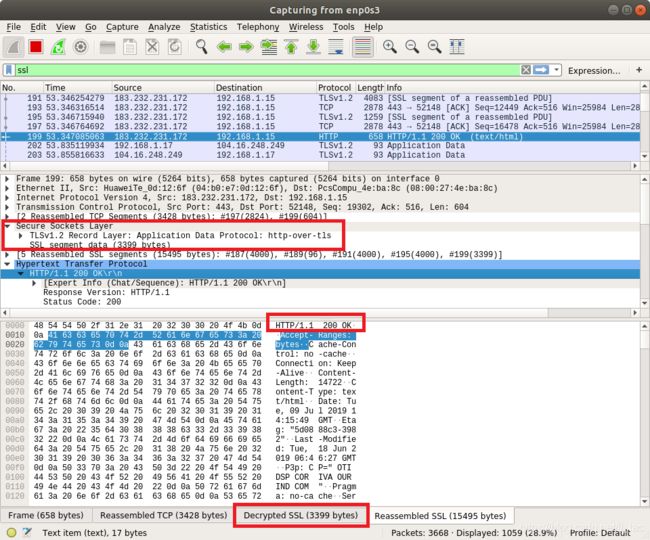
Task: Zoom out on packet text
Action: point(412,47)
